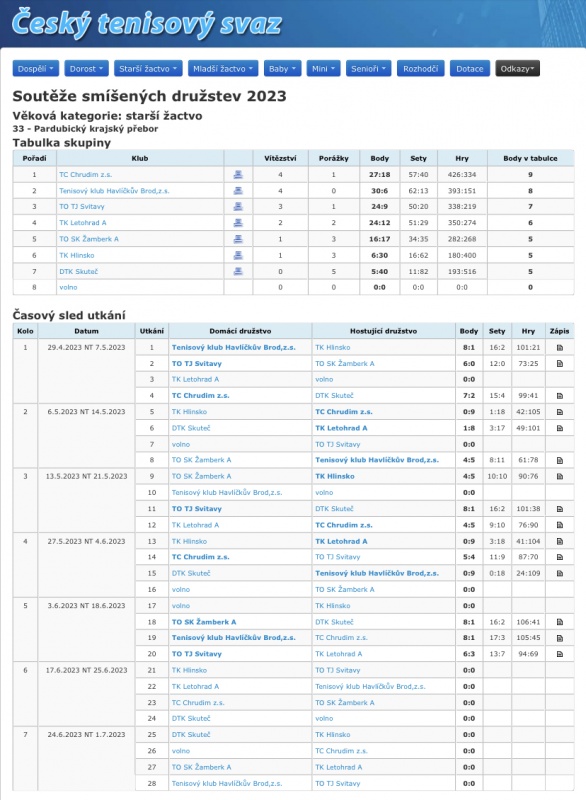Open the Dotace section
This screenshot has width=586, height=800.
pyautogui.click(x=470, y=68)
